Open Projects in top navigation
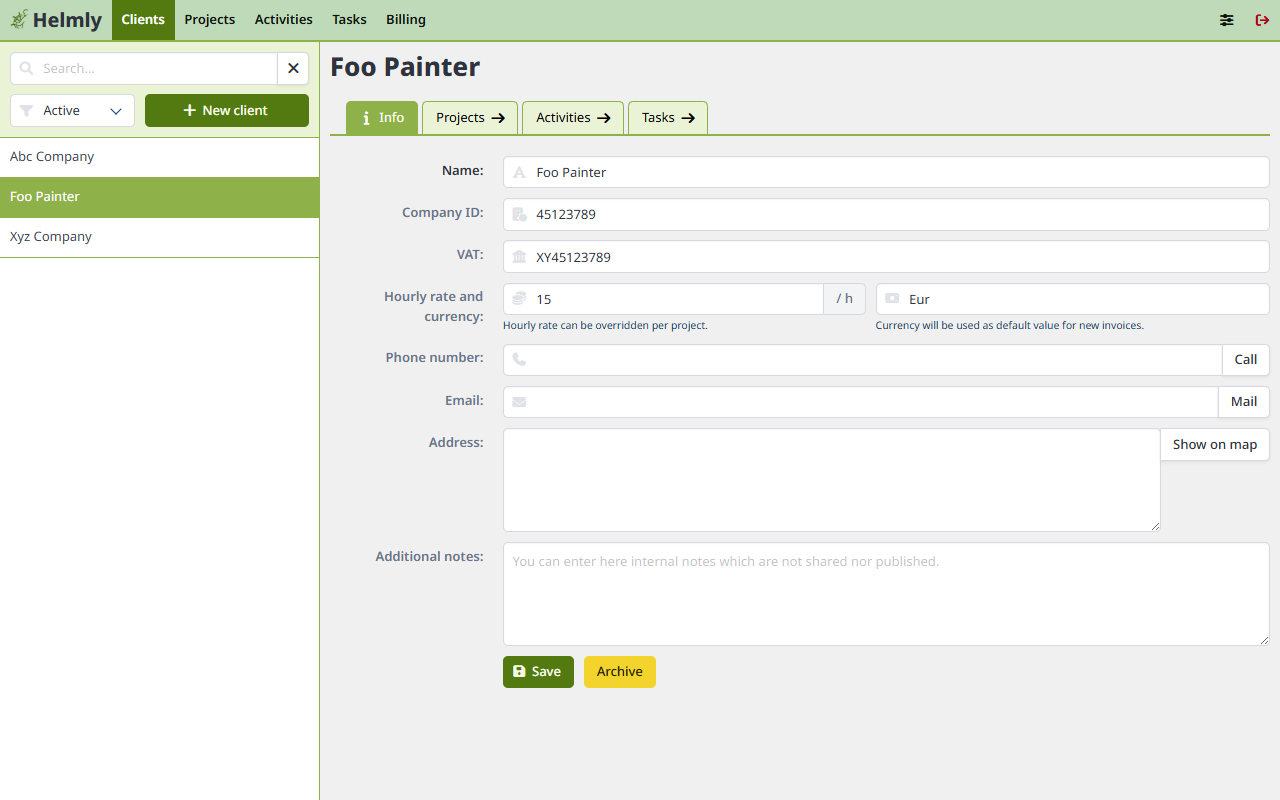This screenshot has width=1280, height=800. point(210,20)
